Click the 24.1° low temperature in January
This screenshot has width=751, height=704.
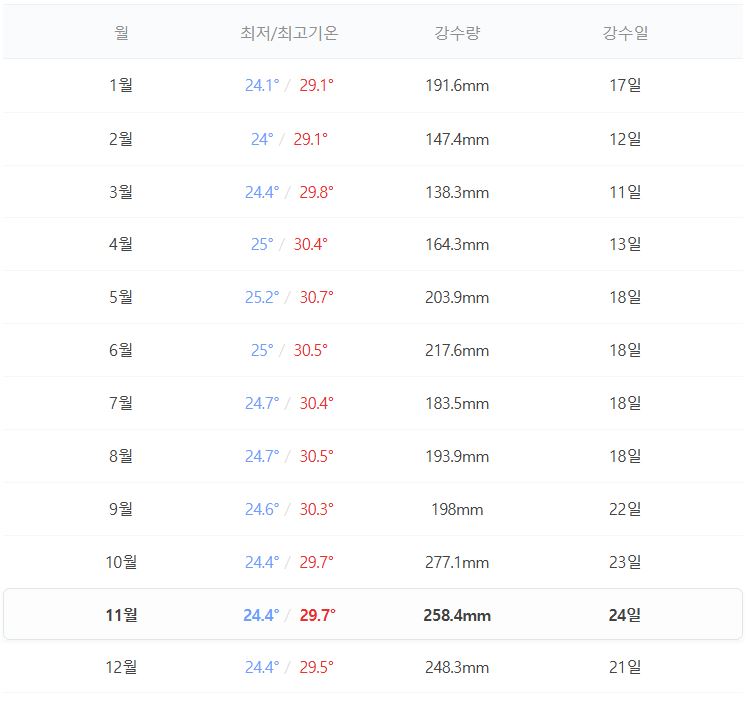coord(262,85)
